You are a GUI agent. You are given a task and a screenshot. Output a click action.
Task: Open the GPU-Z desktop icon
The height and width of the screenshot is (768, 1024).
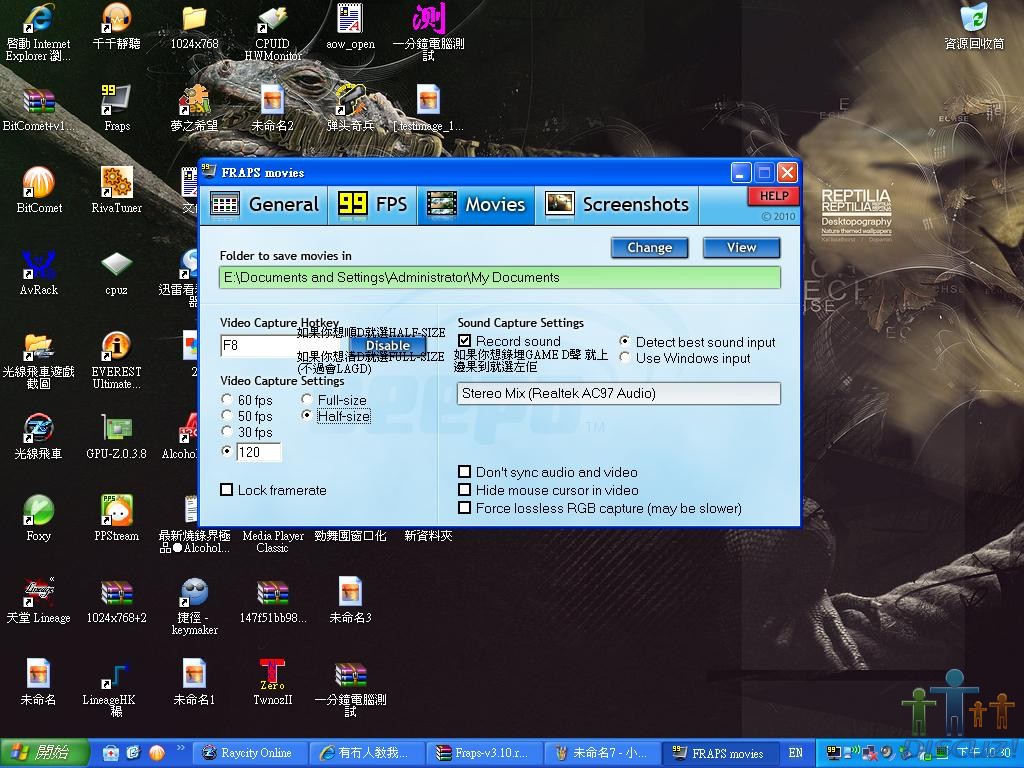click(x=116, y=430)
